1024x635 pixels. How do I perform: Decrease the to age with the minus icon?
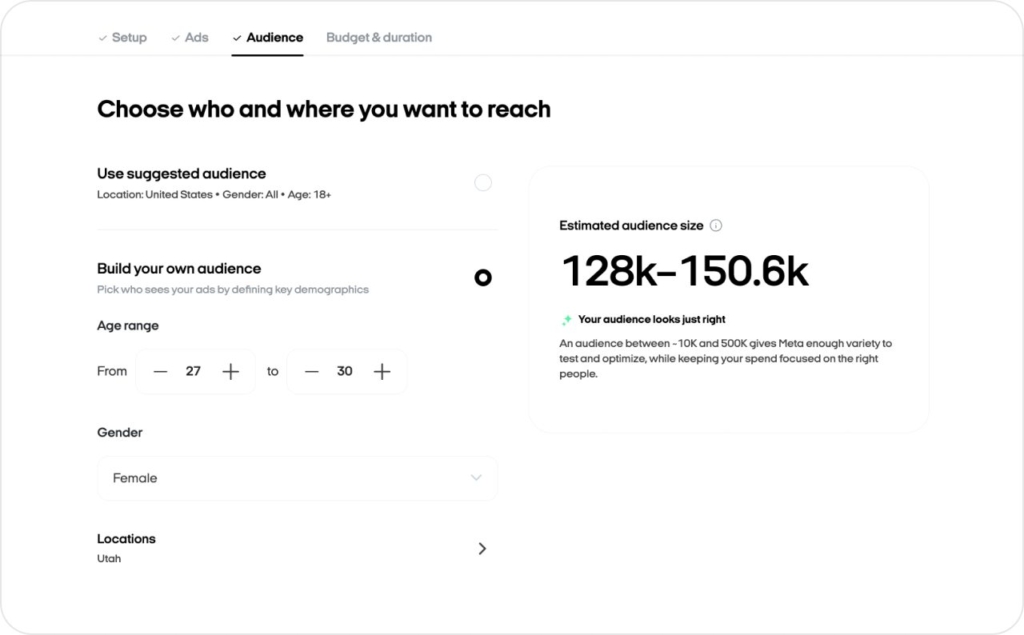click(x=311, y=371)
